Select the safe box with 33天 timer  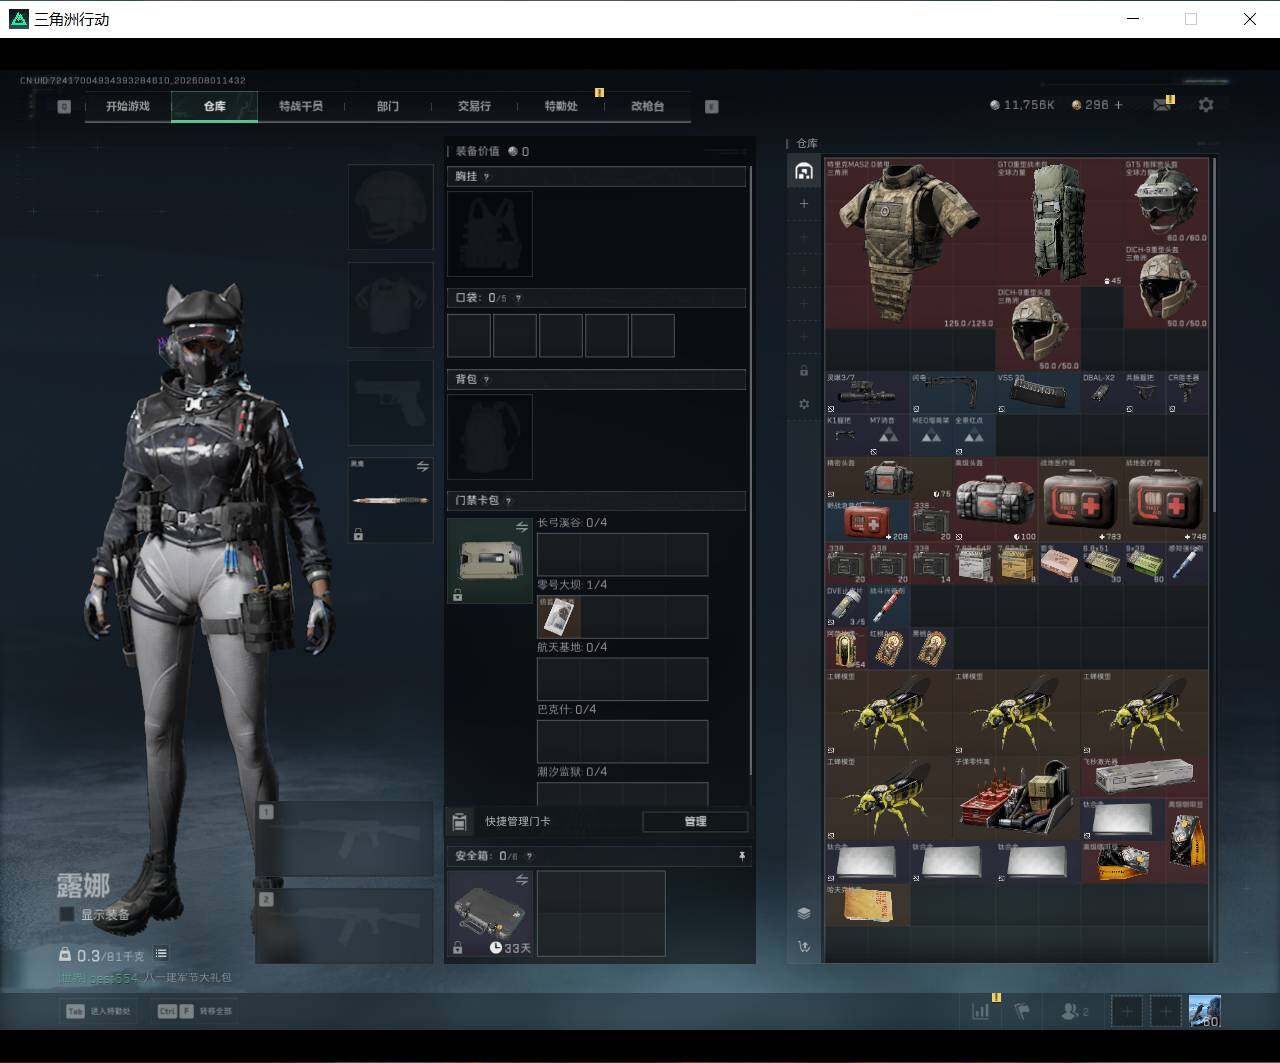click(x=490, y=914)
